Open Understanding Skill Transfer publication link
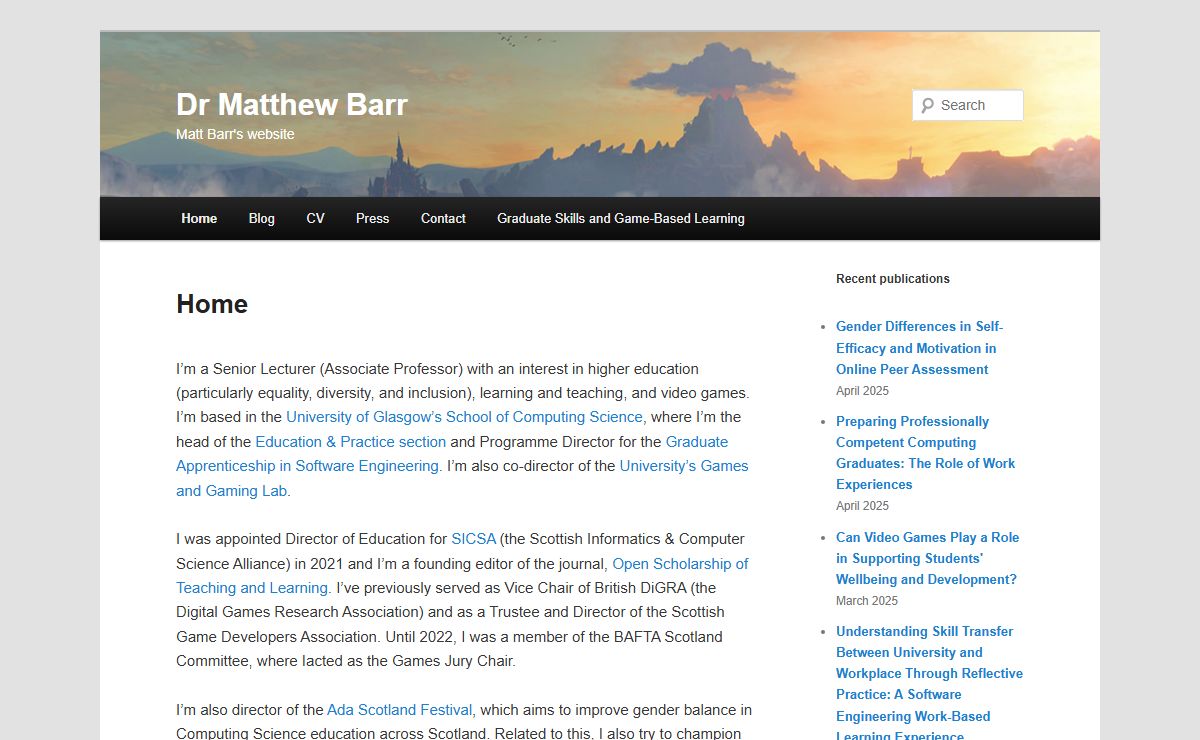This screenshot has height=740, width=1200. pos(929,684)
